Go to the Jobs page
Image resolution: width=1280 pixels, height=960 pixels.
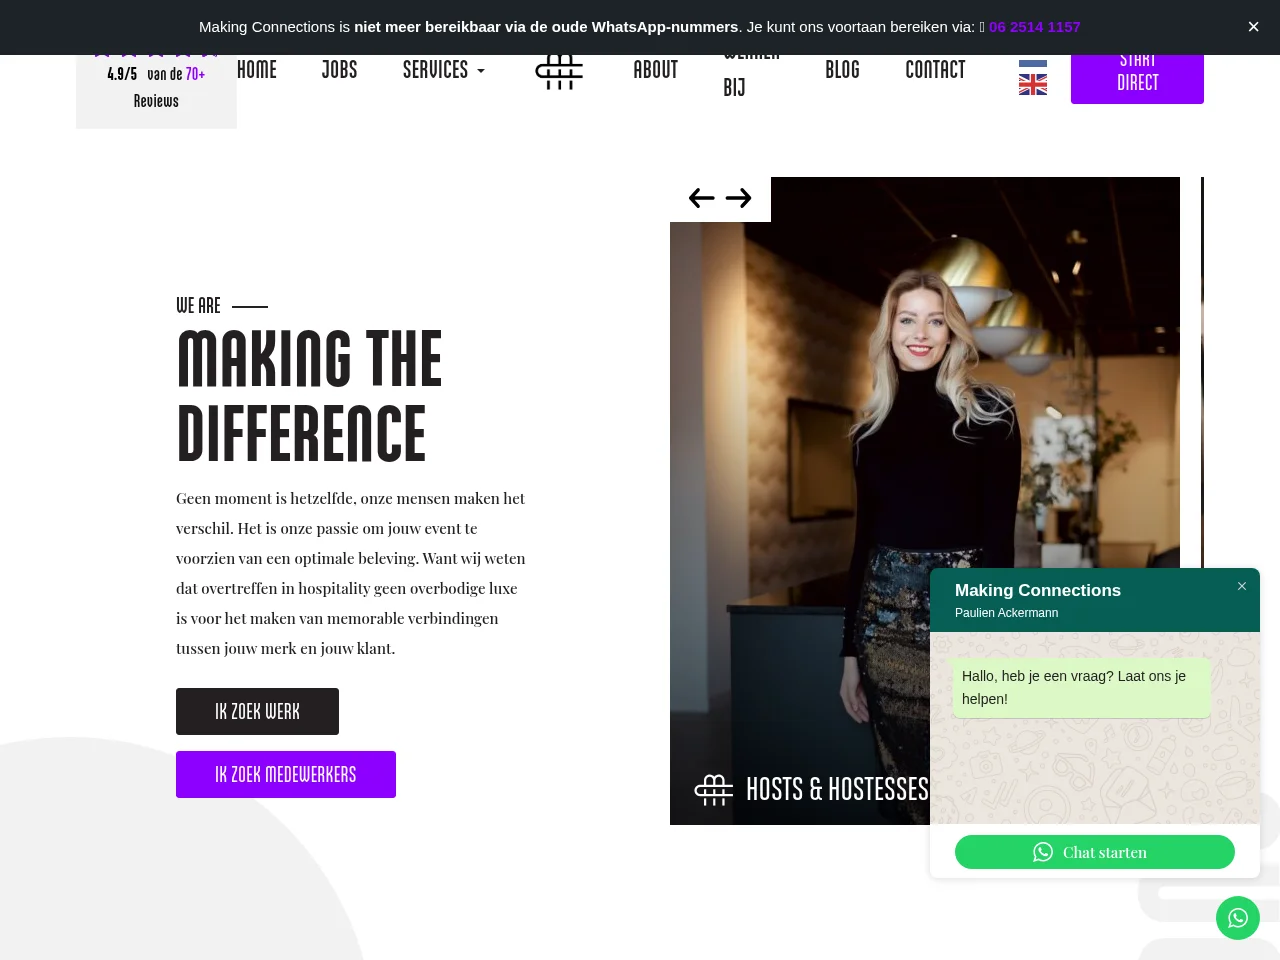coord(339,70)
